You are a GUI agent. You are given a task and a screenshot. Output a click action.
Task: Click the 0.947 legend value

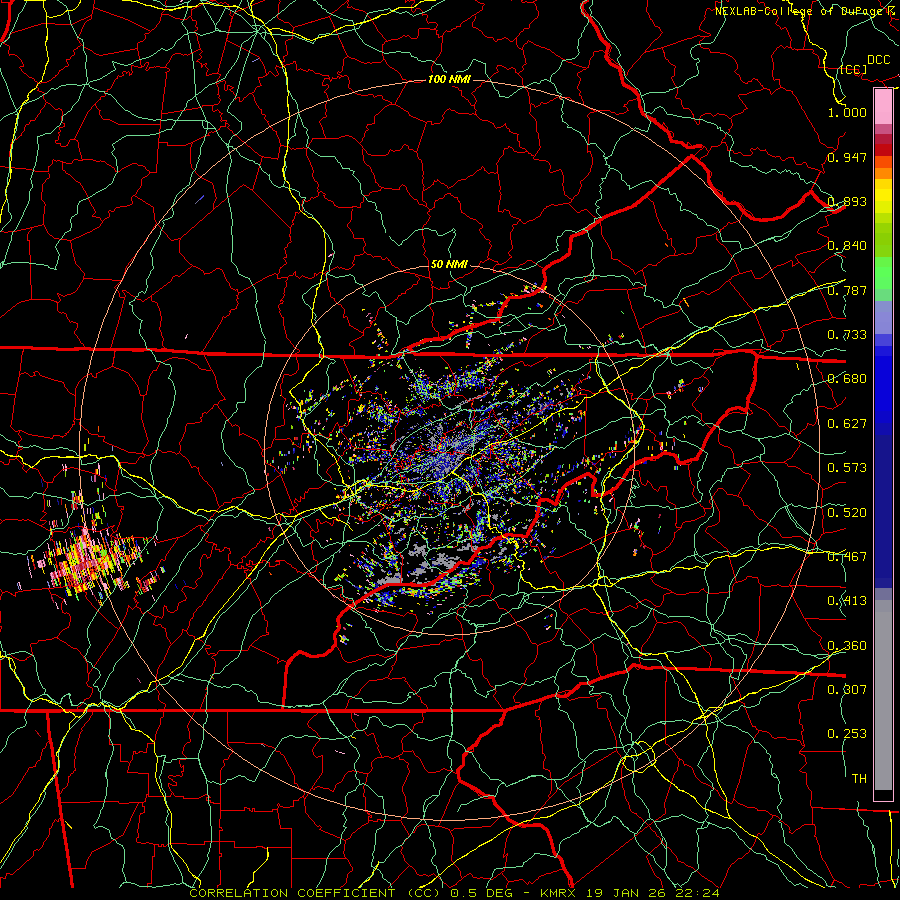(847, 157)
